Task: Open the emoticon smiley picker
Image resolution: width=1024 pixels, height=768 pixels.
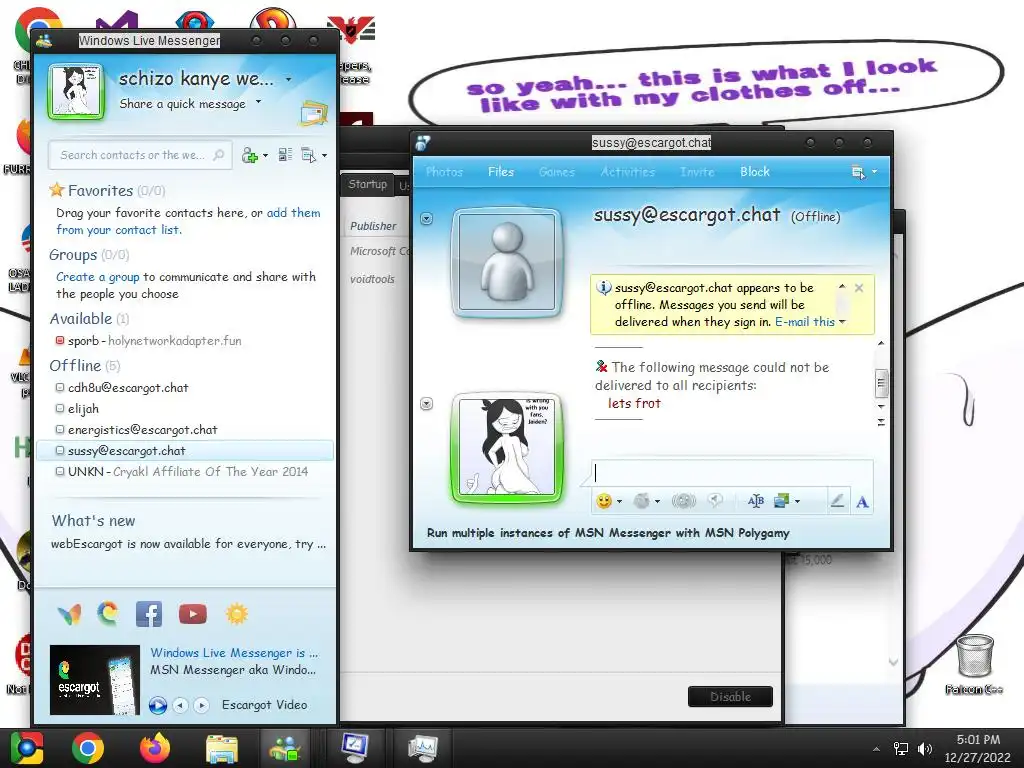Action: [x=604, y=501]
